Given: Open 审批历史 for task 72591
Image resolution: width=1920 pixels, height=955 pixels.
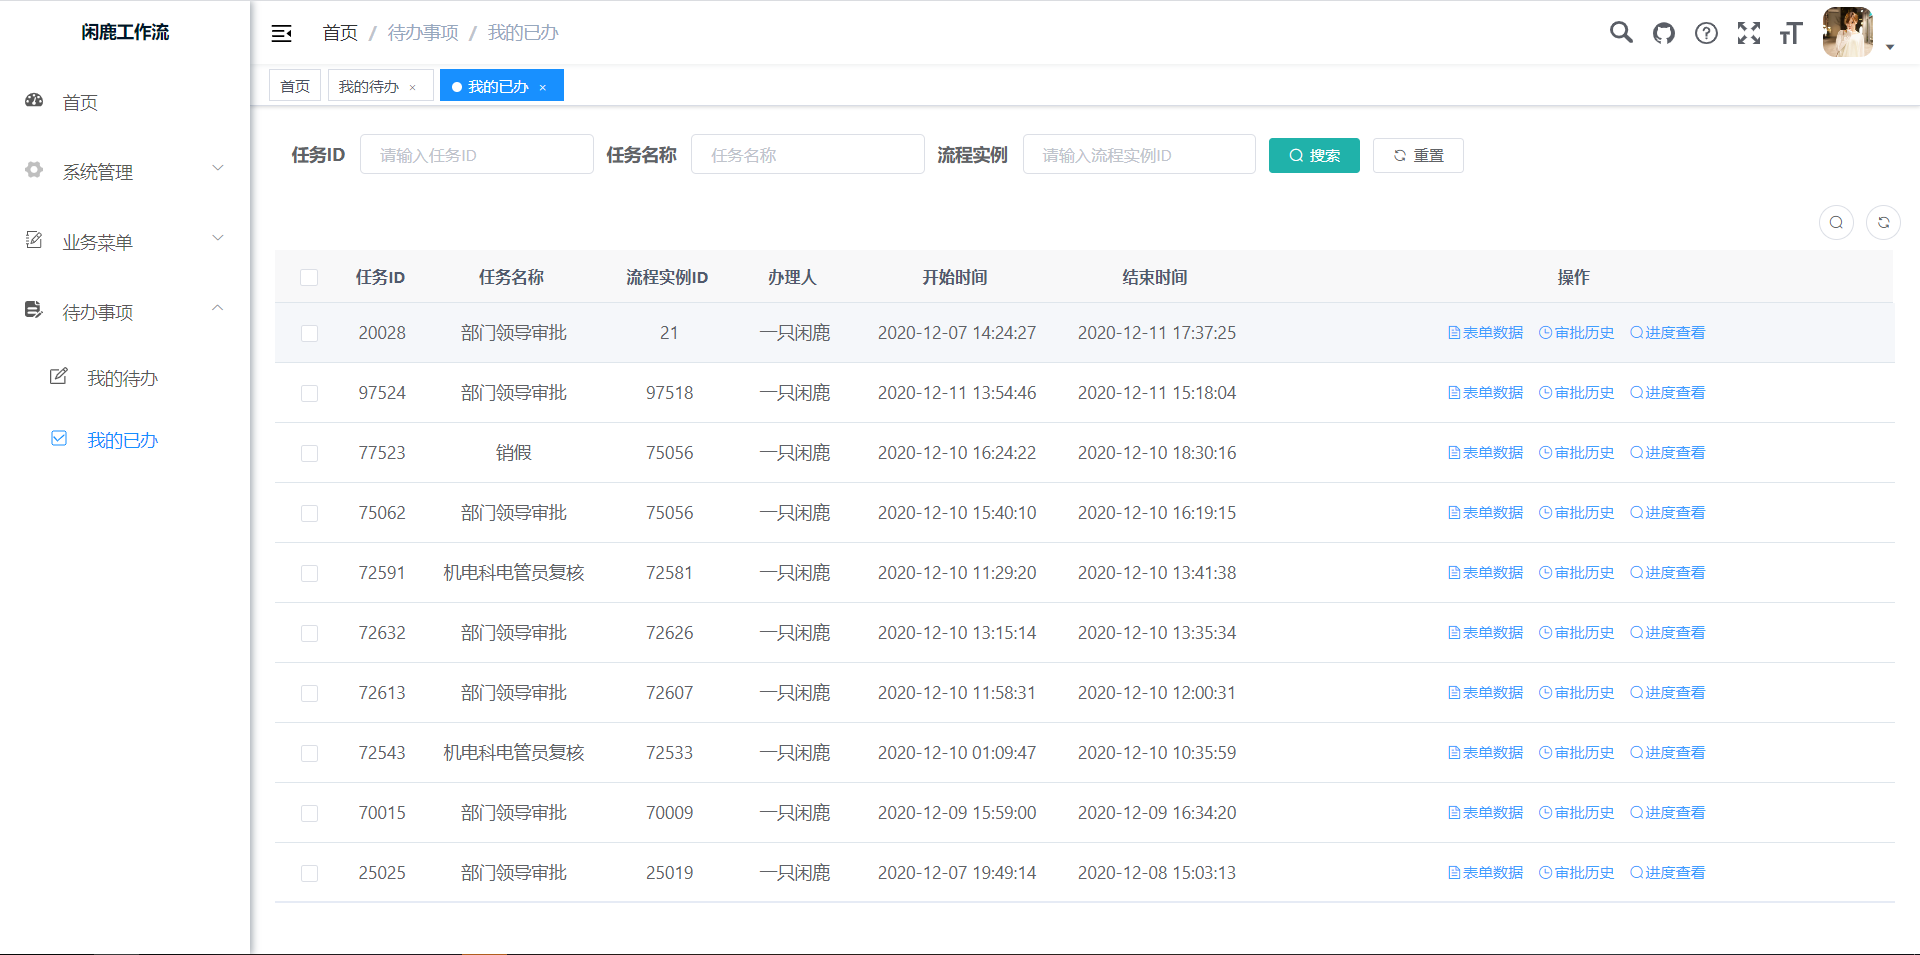Looking at the screenshot, I should (x=1576, y=573).
